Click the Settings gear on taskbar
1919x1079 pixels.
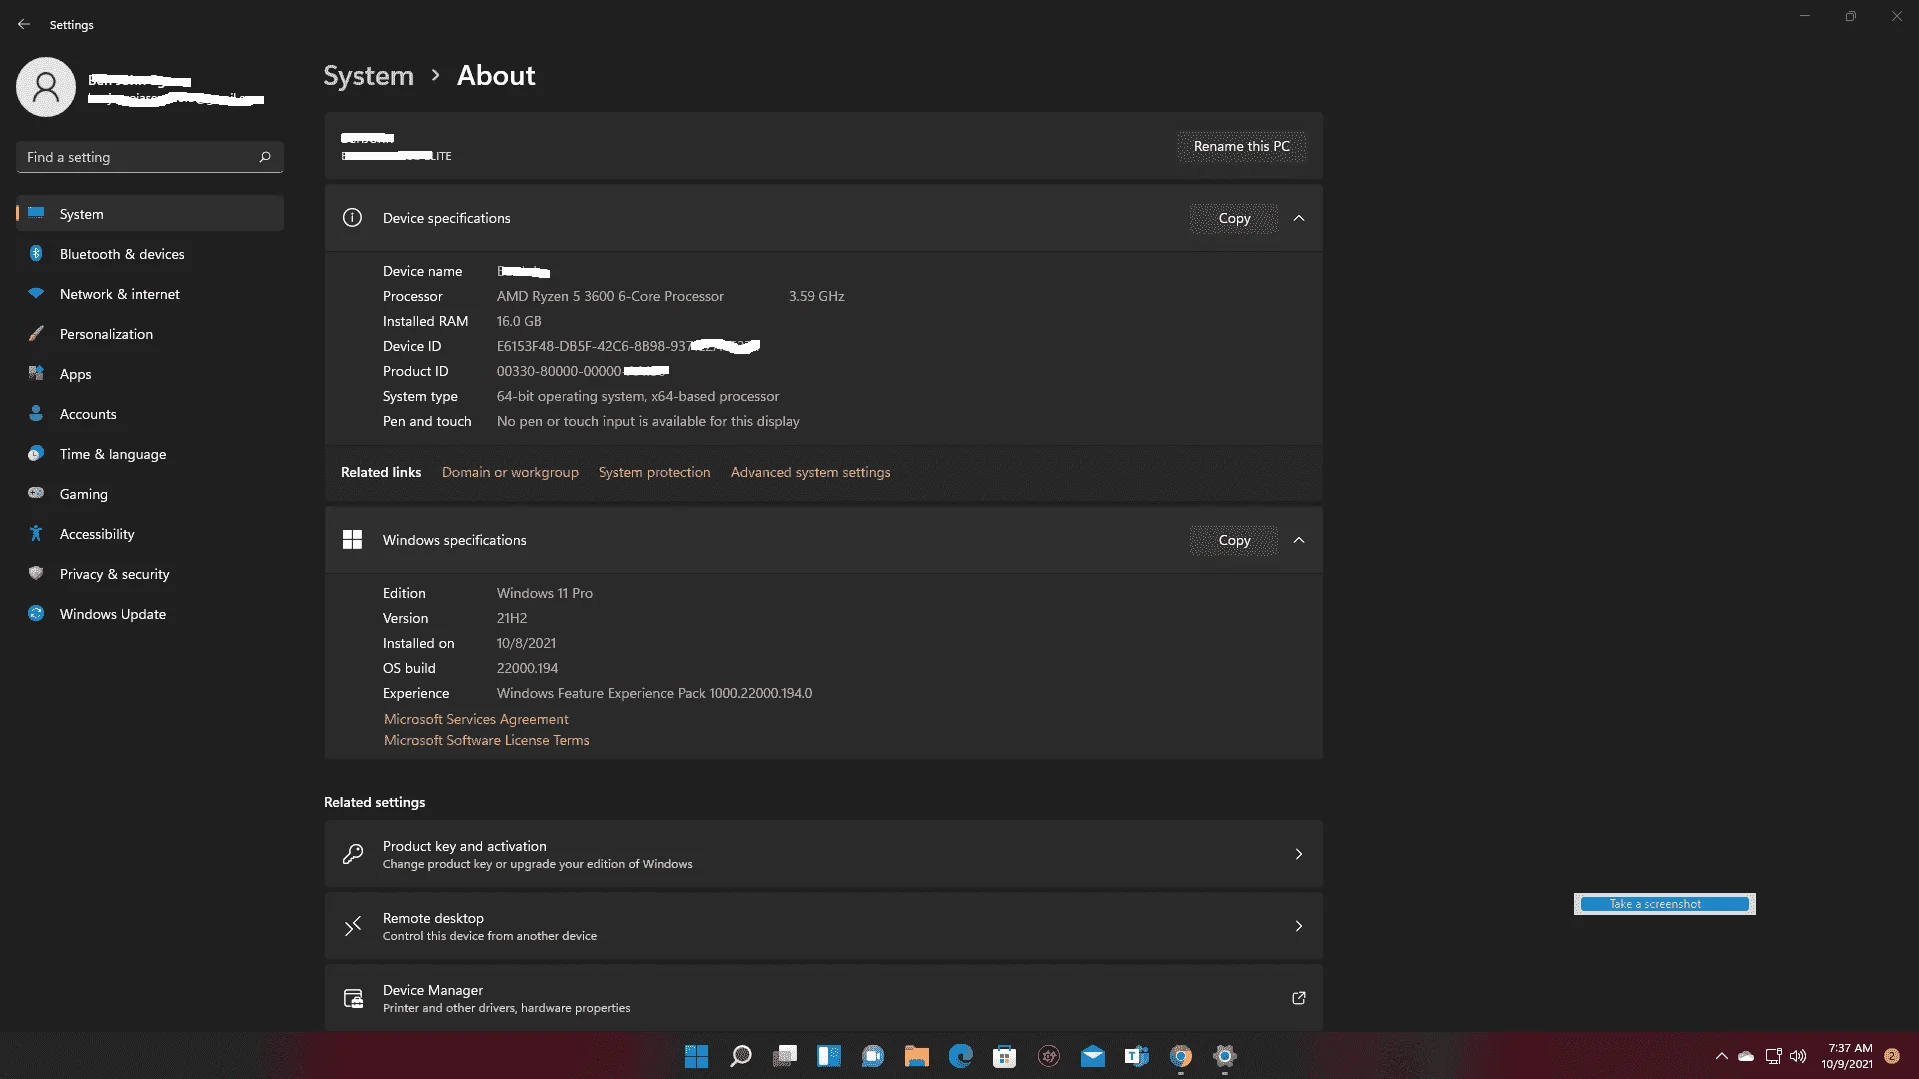coord(1225,1056)
